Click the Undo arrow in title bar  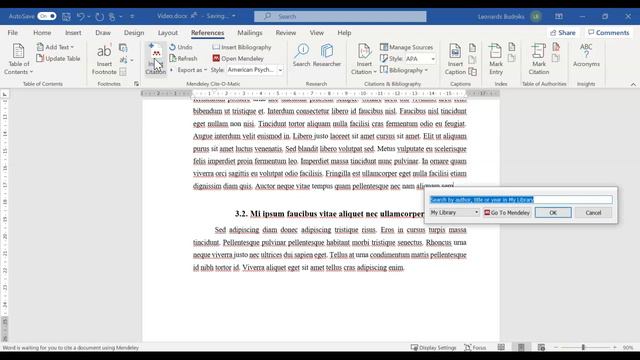[80, 16]
